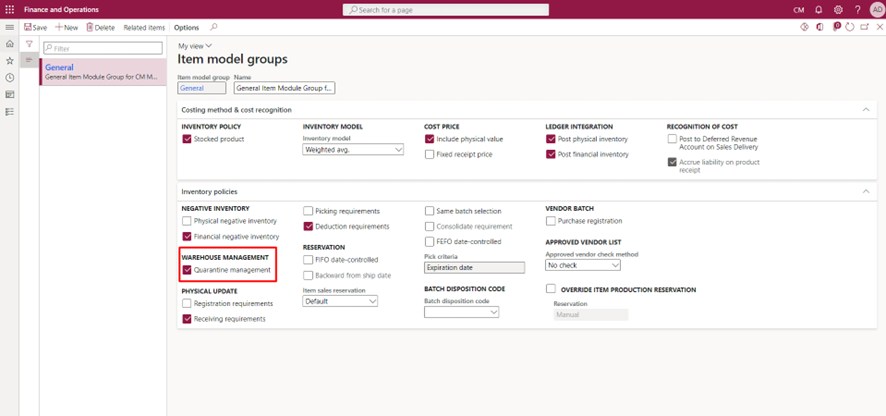
Task: Show filter pane funnel icon
Action: pyautogui.click(x=29, y=44)
